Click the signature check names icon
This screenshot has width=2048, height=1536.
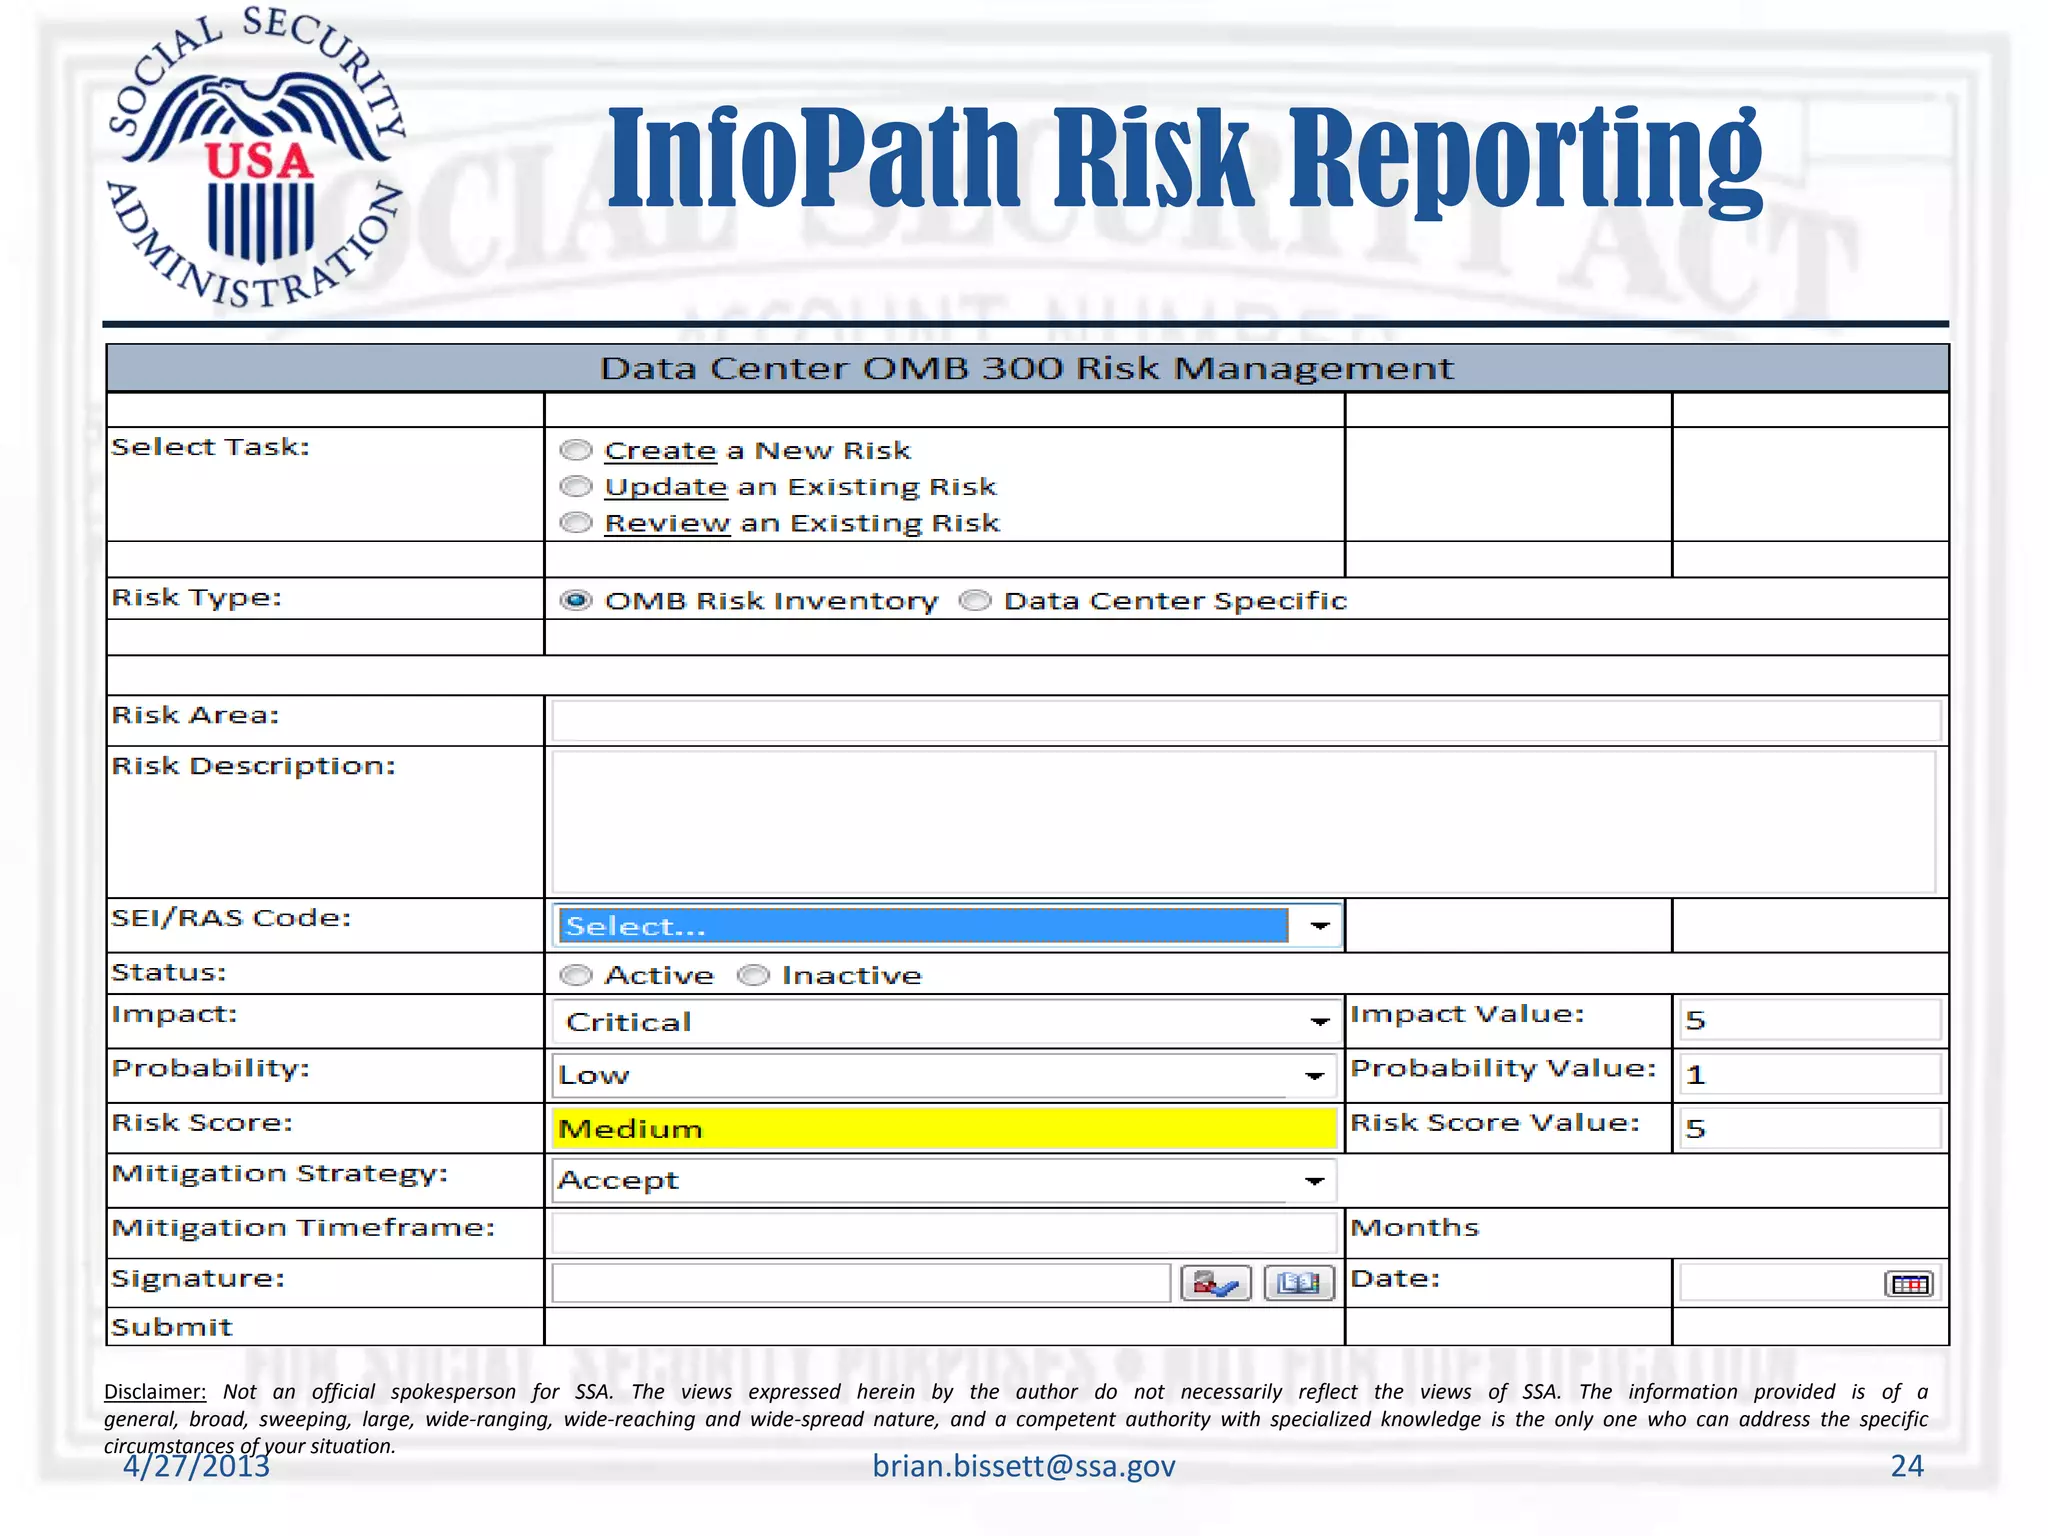pos(1215,1283)
